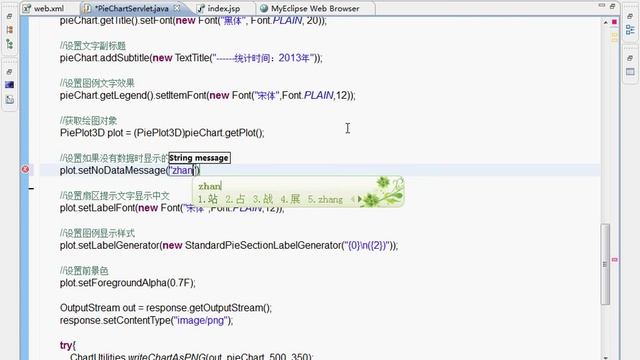
Task: Choose IME candidate 3 战
Action: [x=262, y=199]
